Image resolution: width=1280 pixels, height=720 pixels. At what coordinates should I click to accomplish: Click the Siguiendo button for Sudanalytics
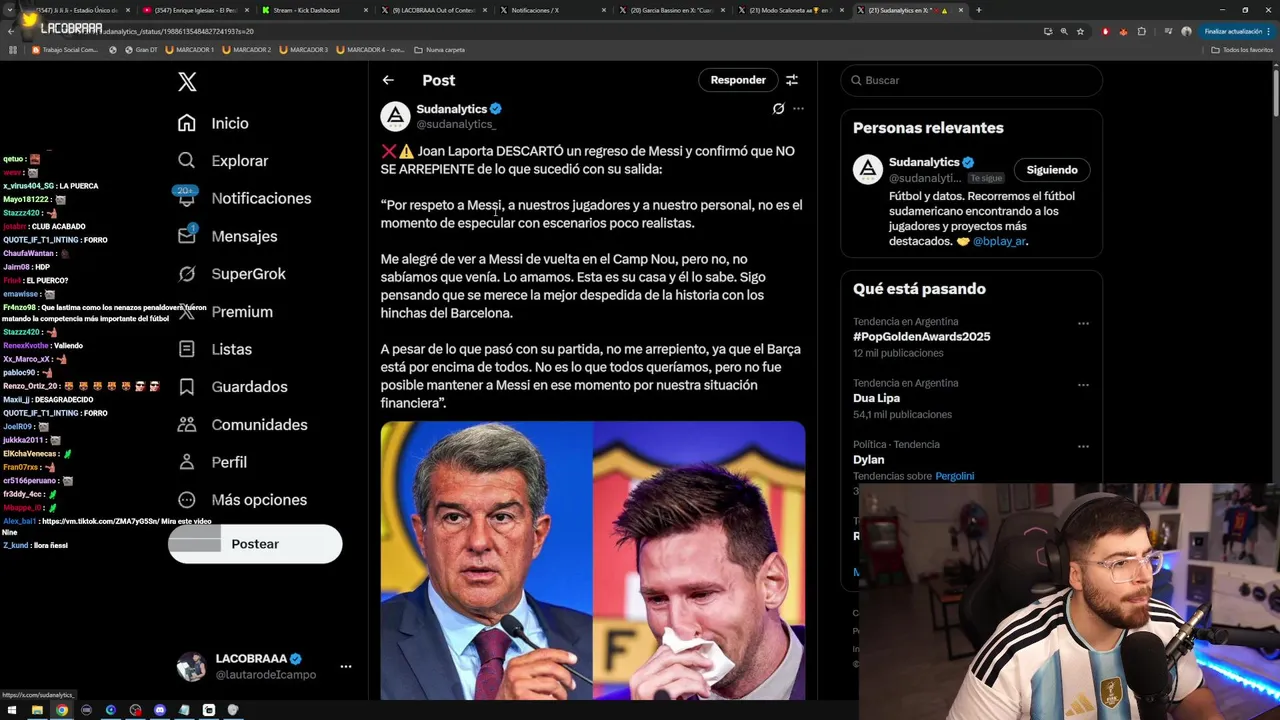pyautogui.click(x=1052, y=170)
